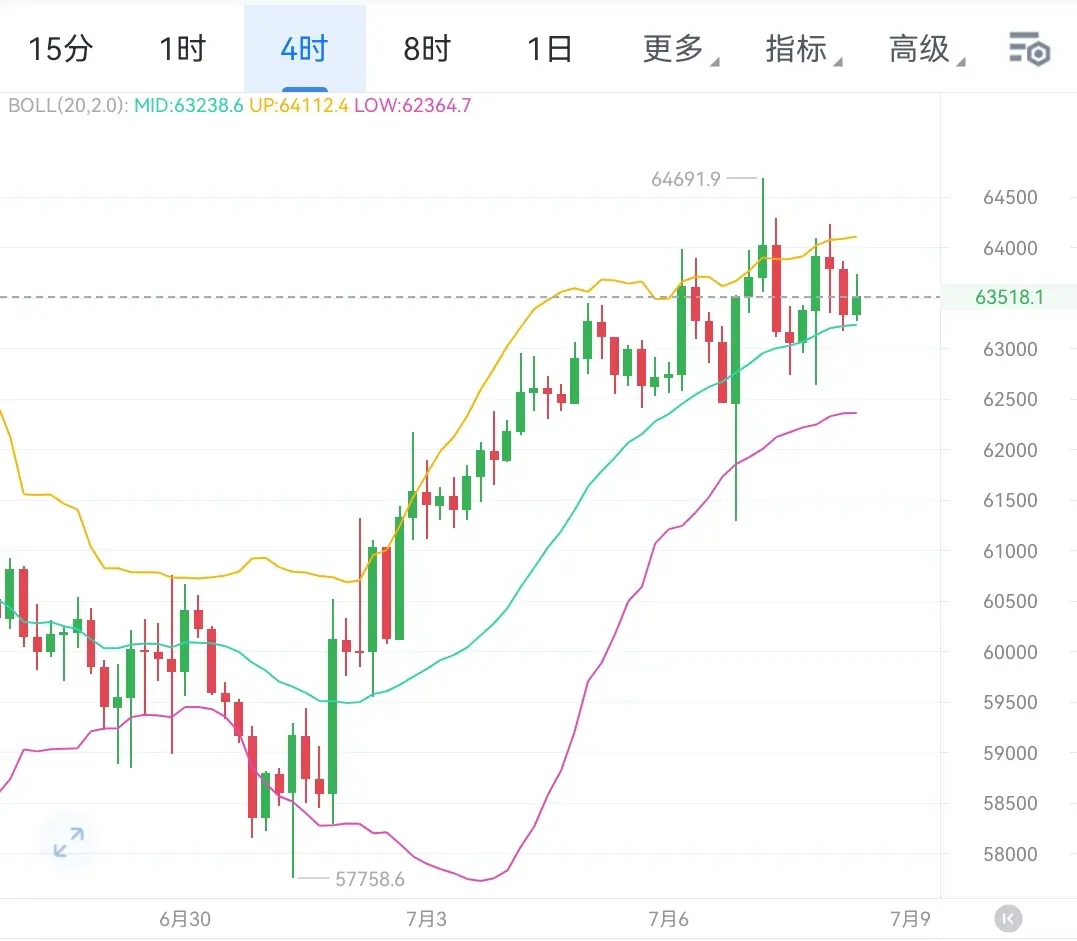Tap the fullscreen expand arrows icon
Viewport: 1077px width, 941px height.
69,842
